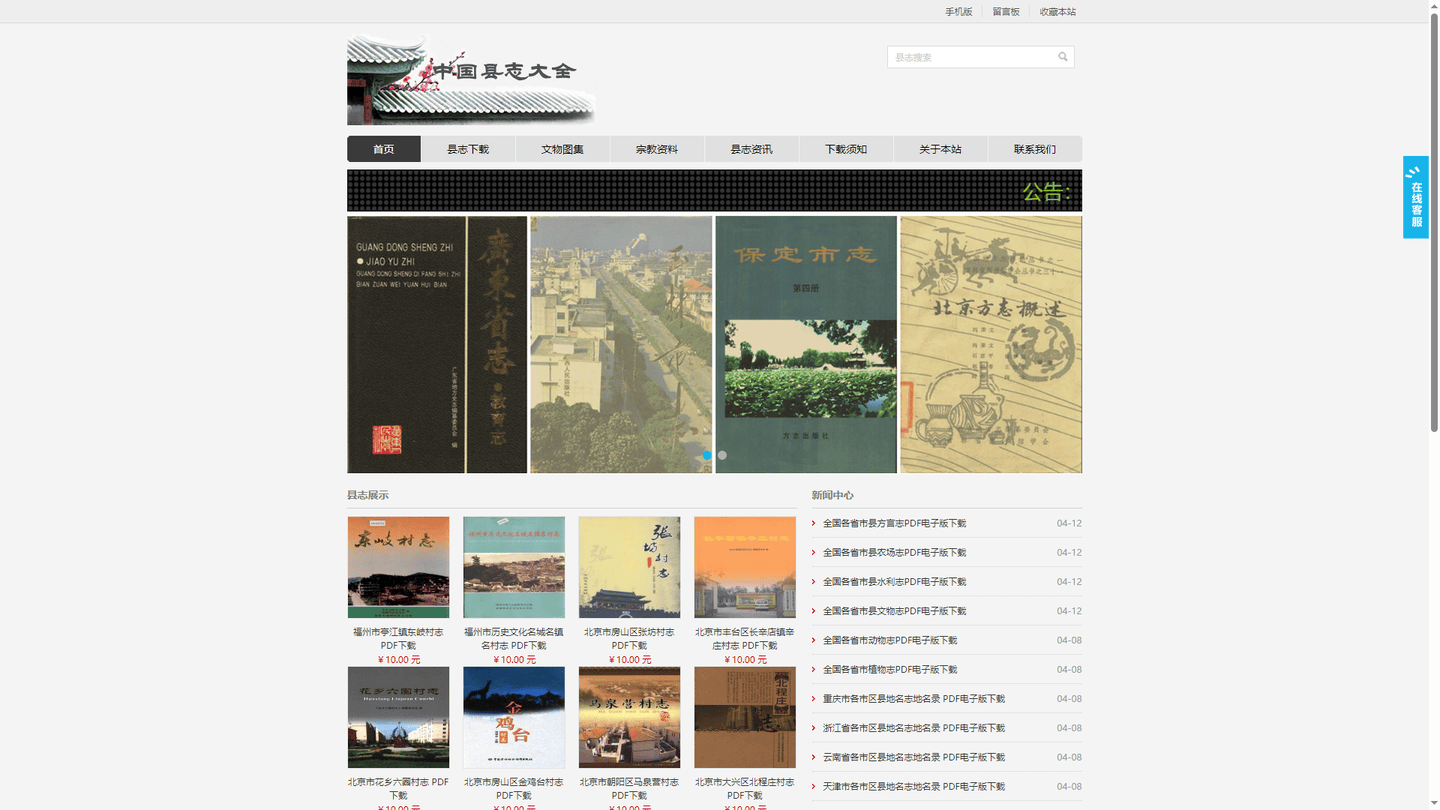Open news 重庆市各市区县地名志地名录 PDF电子版下载
This screenshot has width=1440, height=810.
[x=914, y=699]
